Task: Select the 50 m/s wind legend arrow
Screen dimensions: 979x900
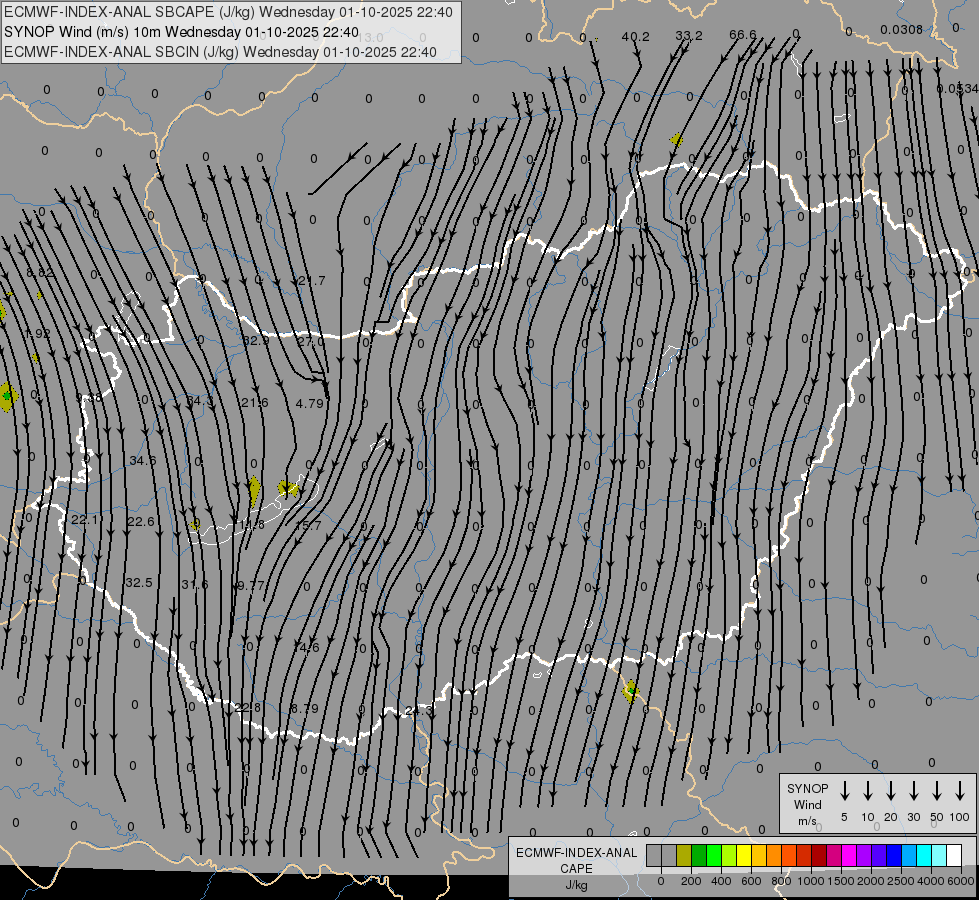Action: tap(937, 791)
